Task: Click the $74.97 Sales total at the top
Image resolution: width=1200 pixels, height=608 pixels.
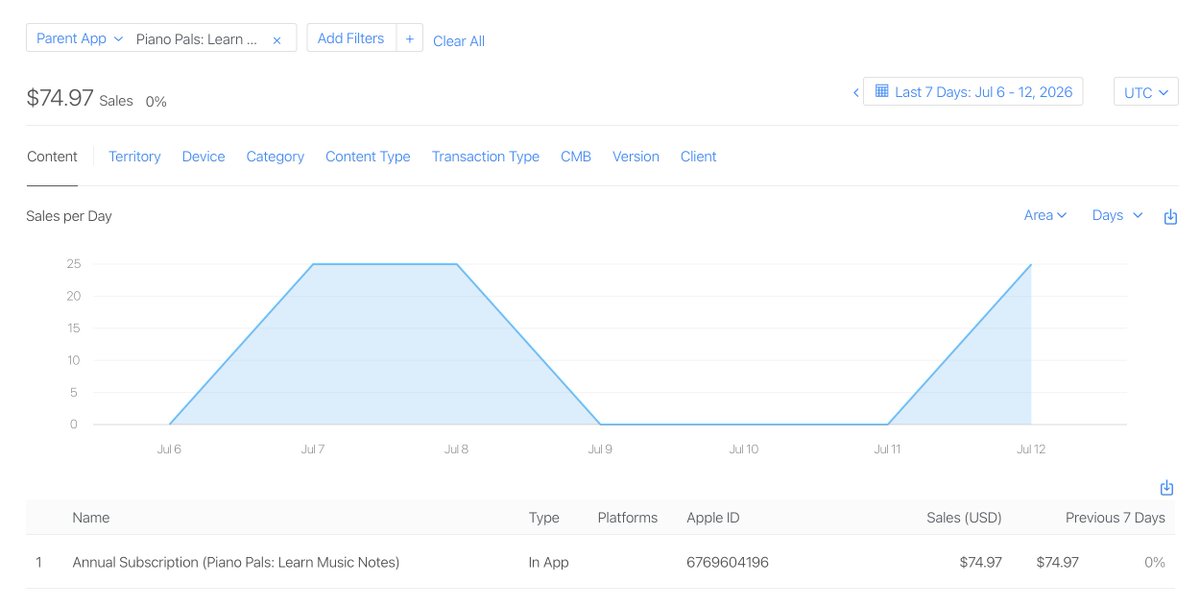Action: 80,98
